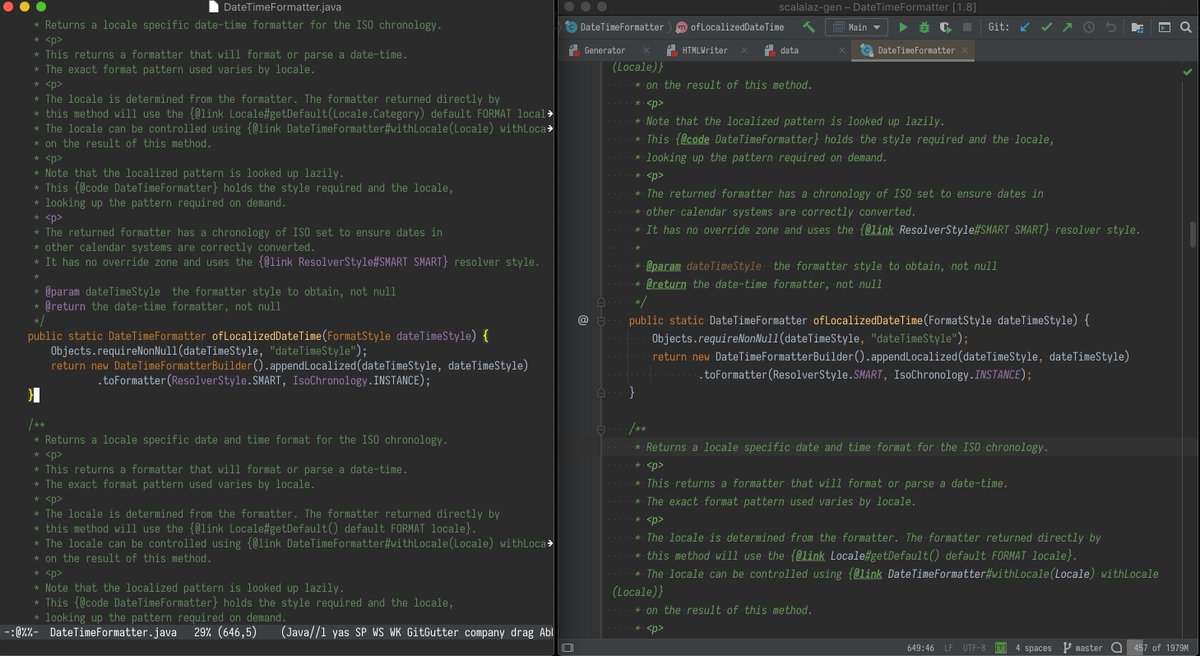Select DateTimeFormatter class in navigation breadcrumb

(x=613, y=28)
